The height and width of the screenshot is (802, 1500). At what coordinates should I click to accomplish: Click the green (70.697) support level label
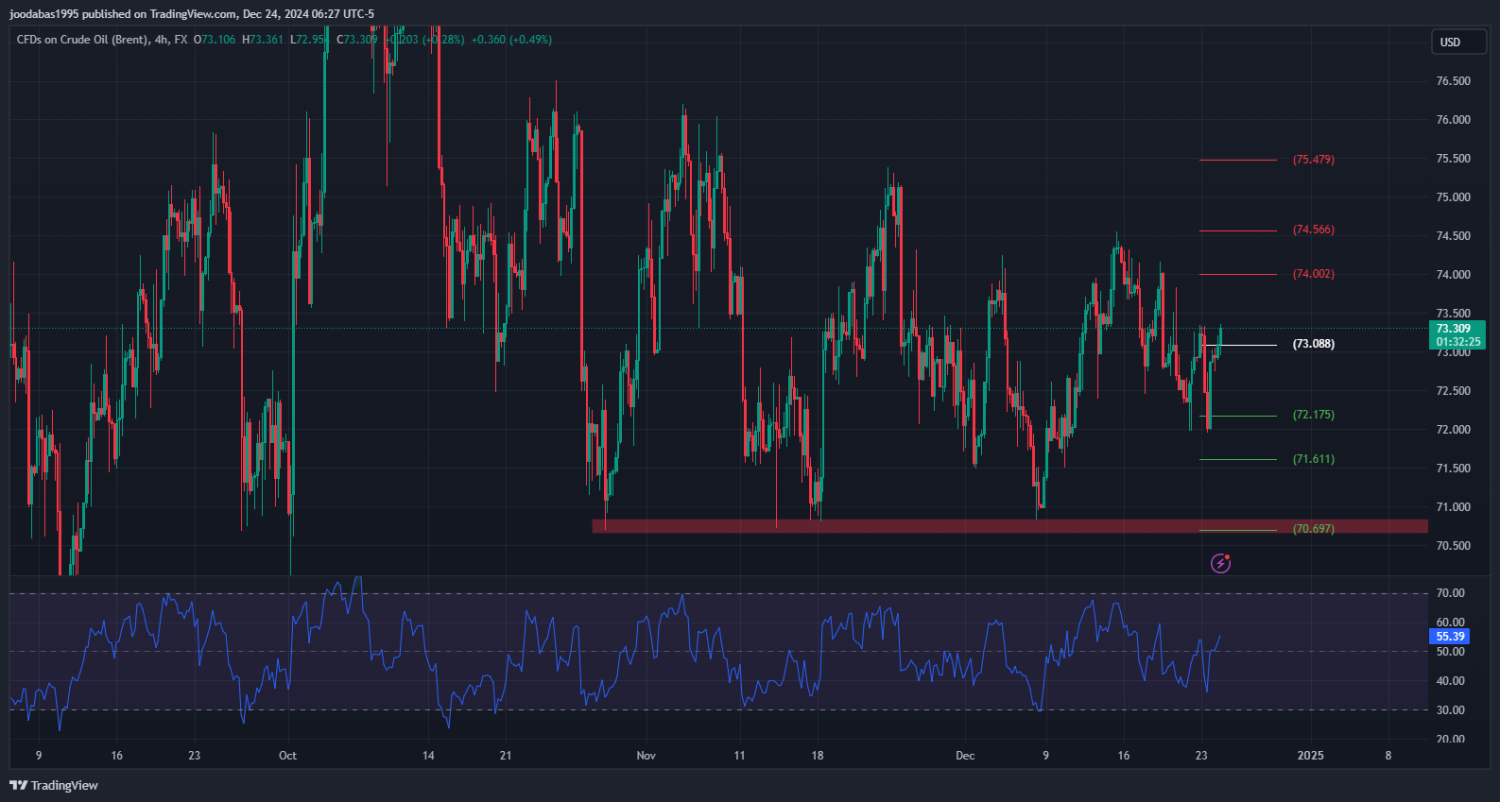(x=1313, y=529)
